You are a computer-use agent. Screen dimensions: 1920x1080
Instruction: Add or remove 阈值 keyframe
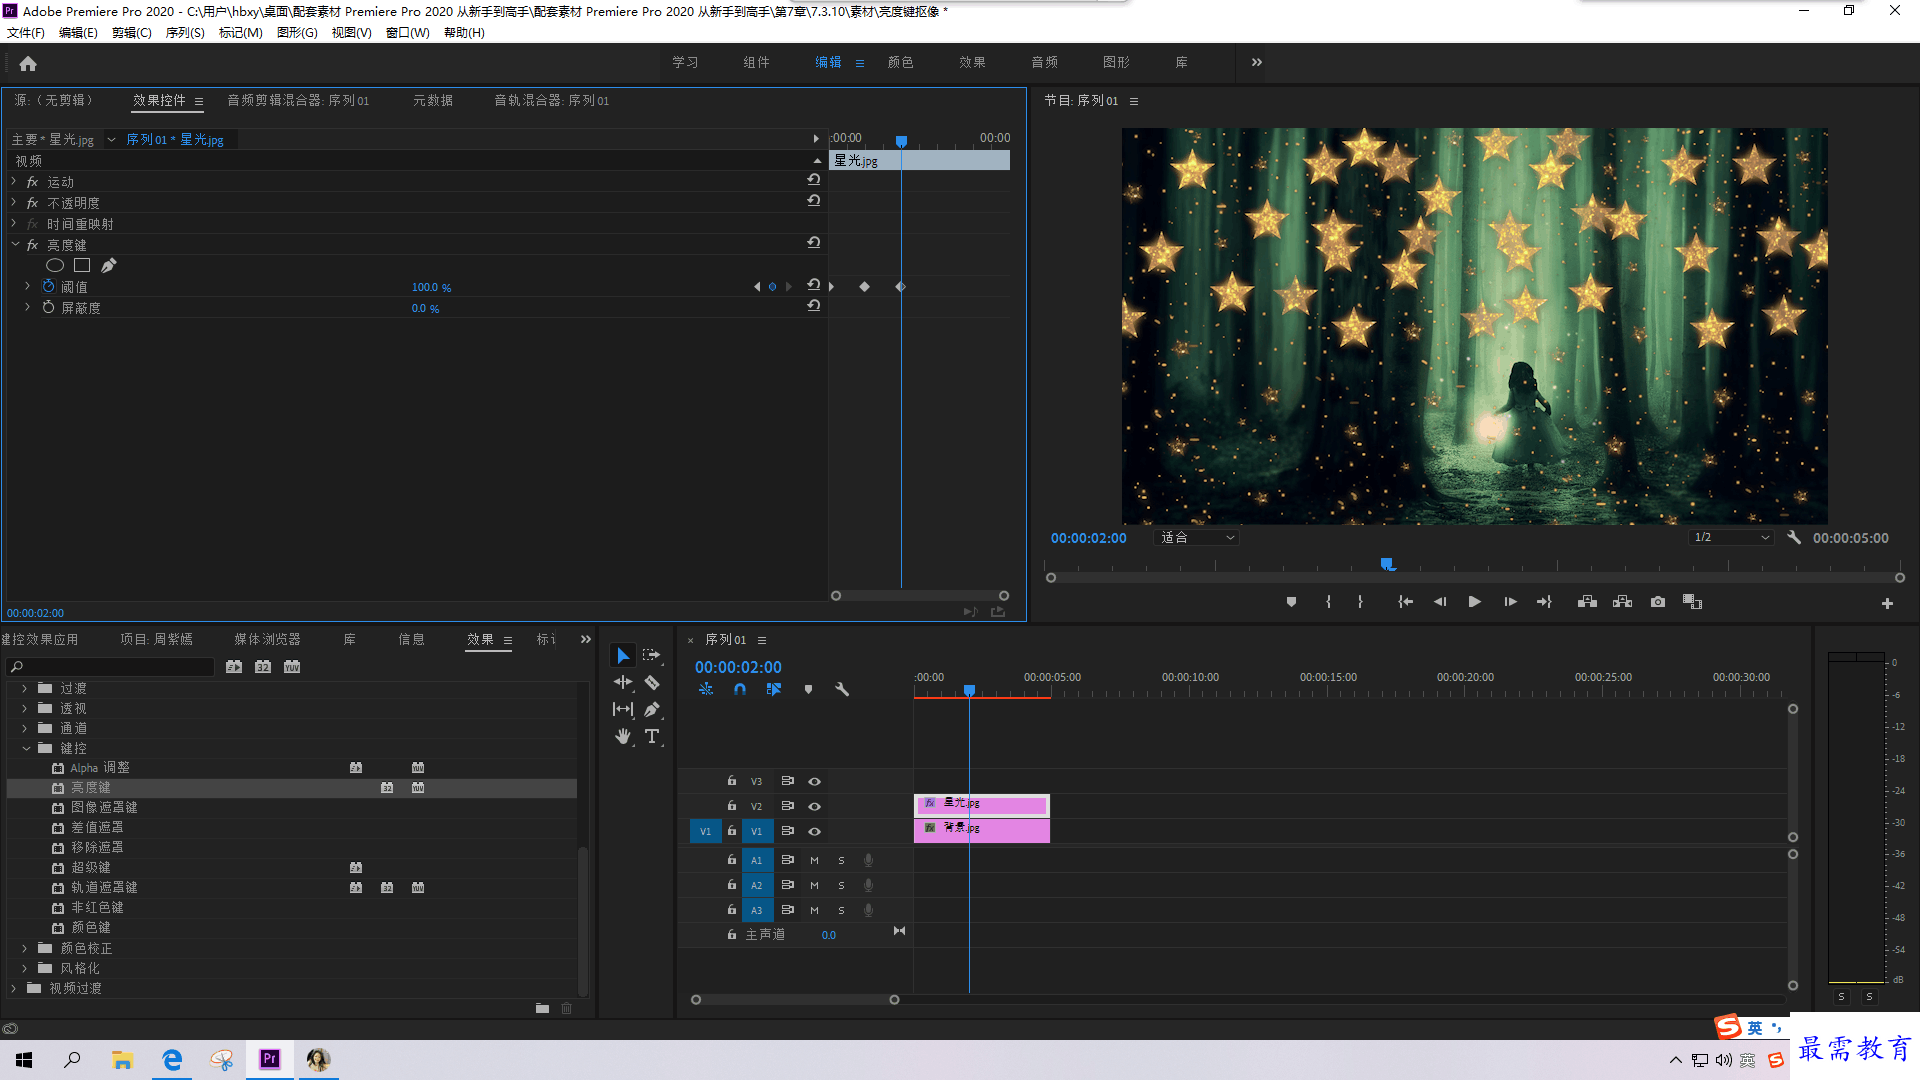pos(772,287)
